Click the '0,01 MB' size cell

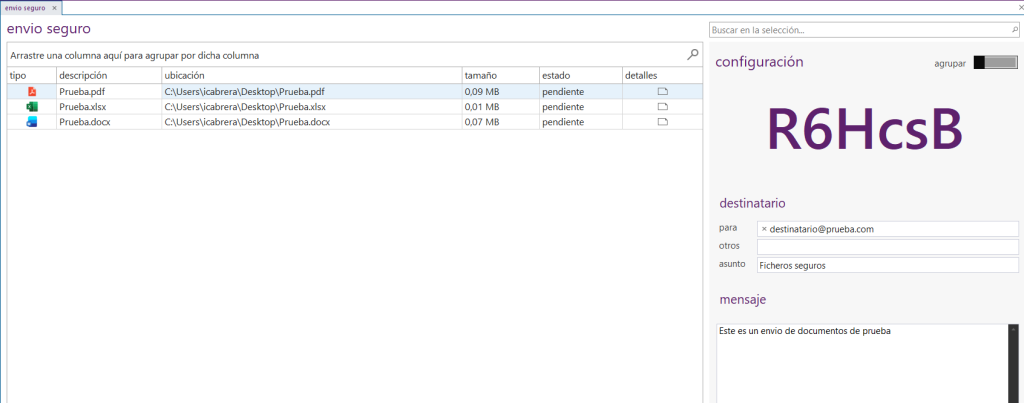tap(500, 106)
